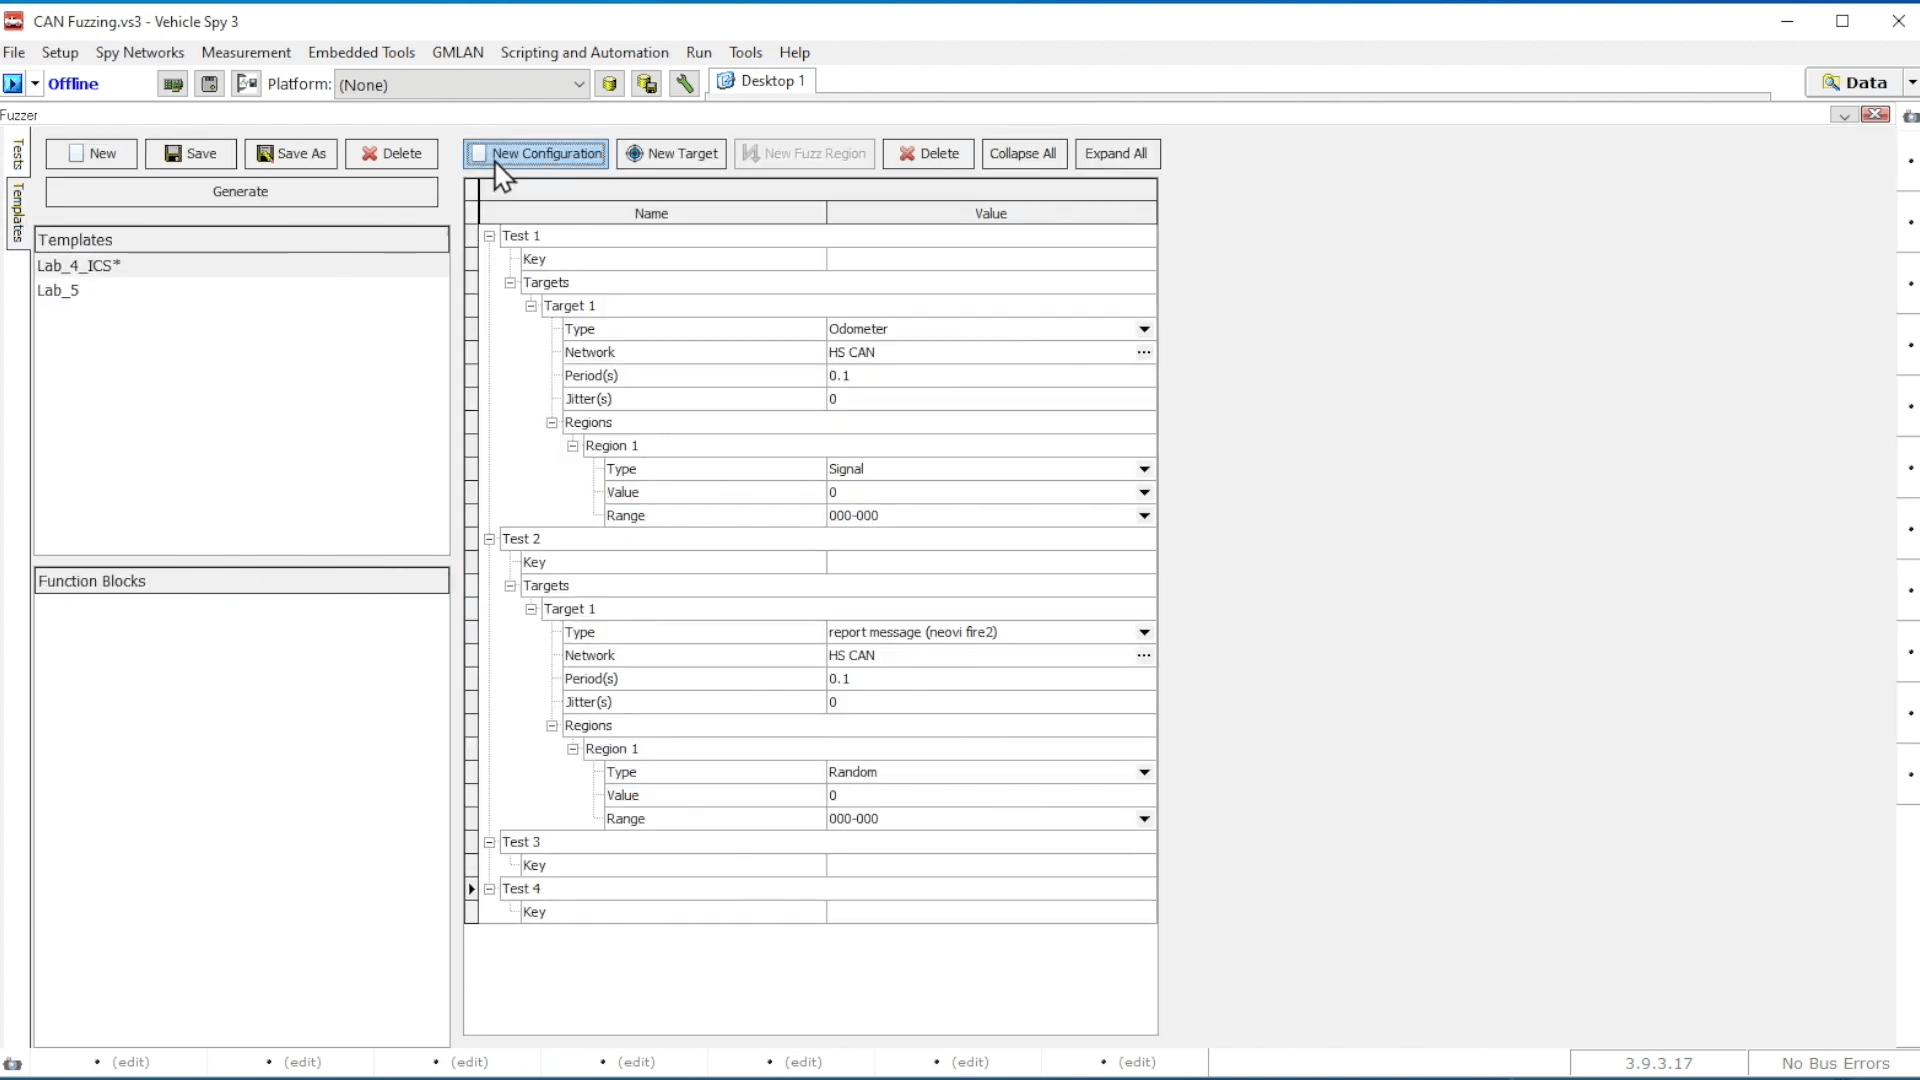The width and height of the screenshot is (1920, 1080).
Task: Click Period(s) value field in Test 1
Action: point(990,376)
